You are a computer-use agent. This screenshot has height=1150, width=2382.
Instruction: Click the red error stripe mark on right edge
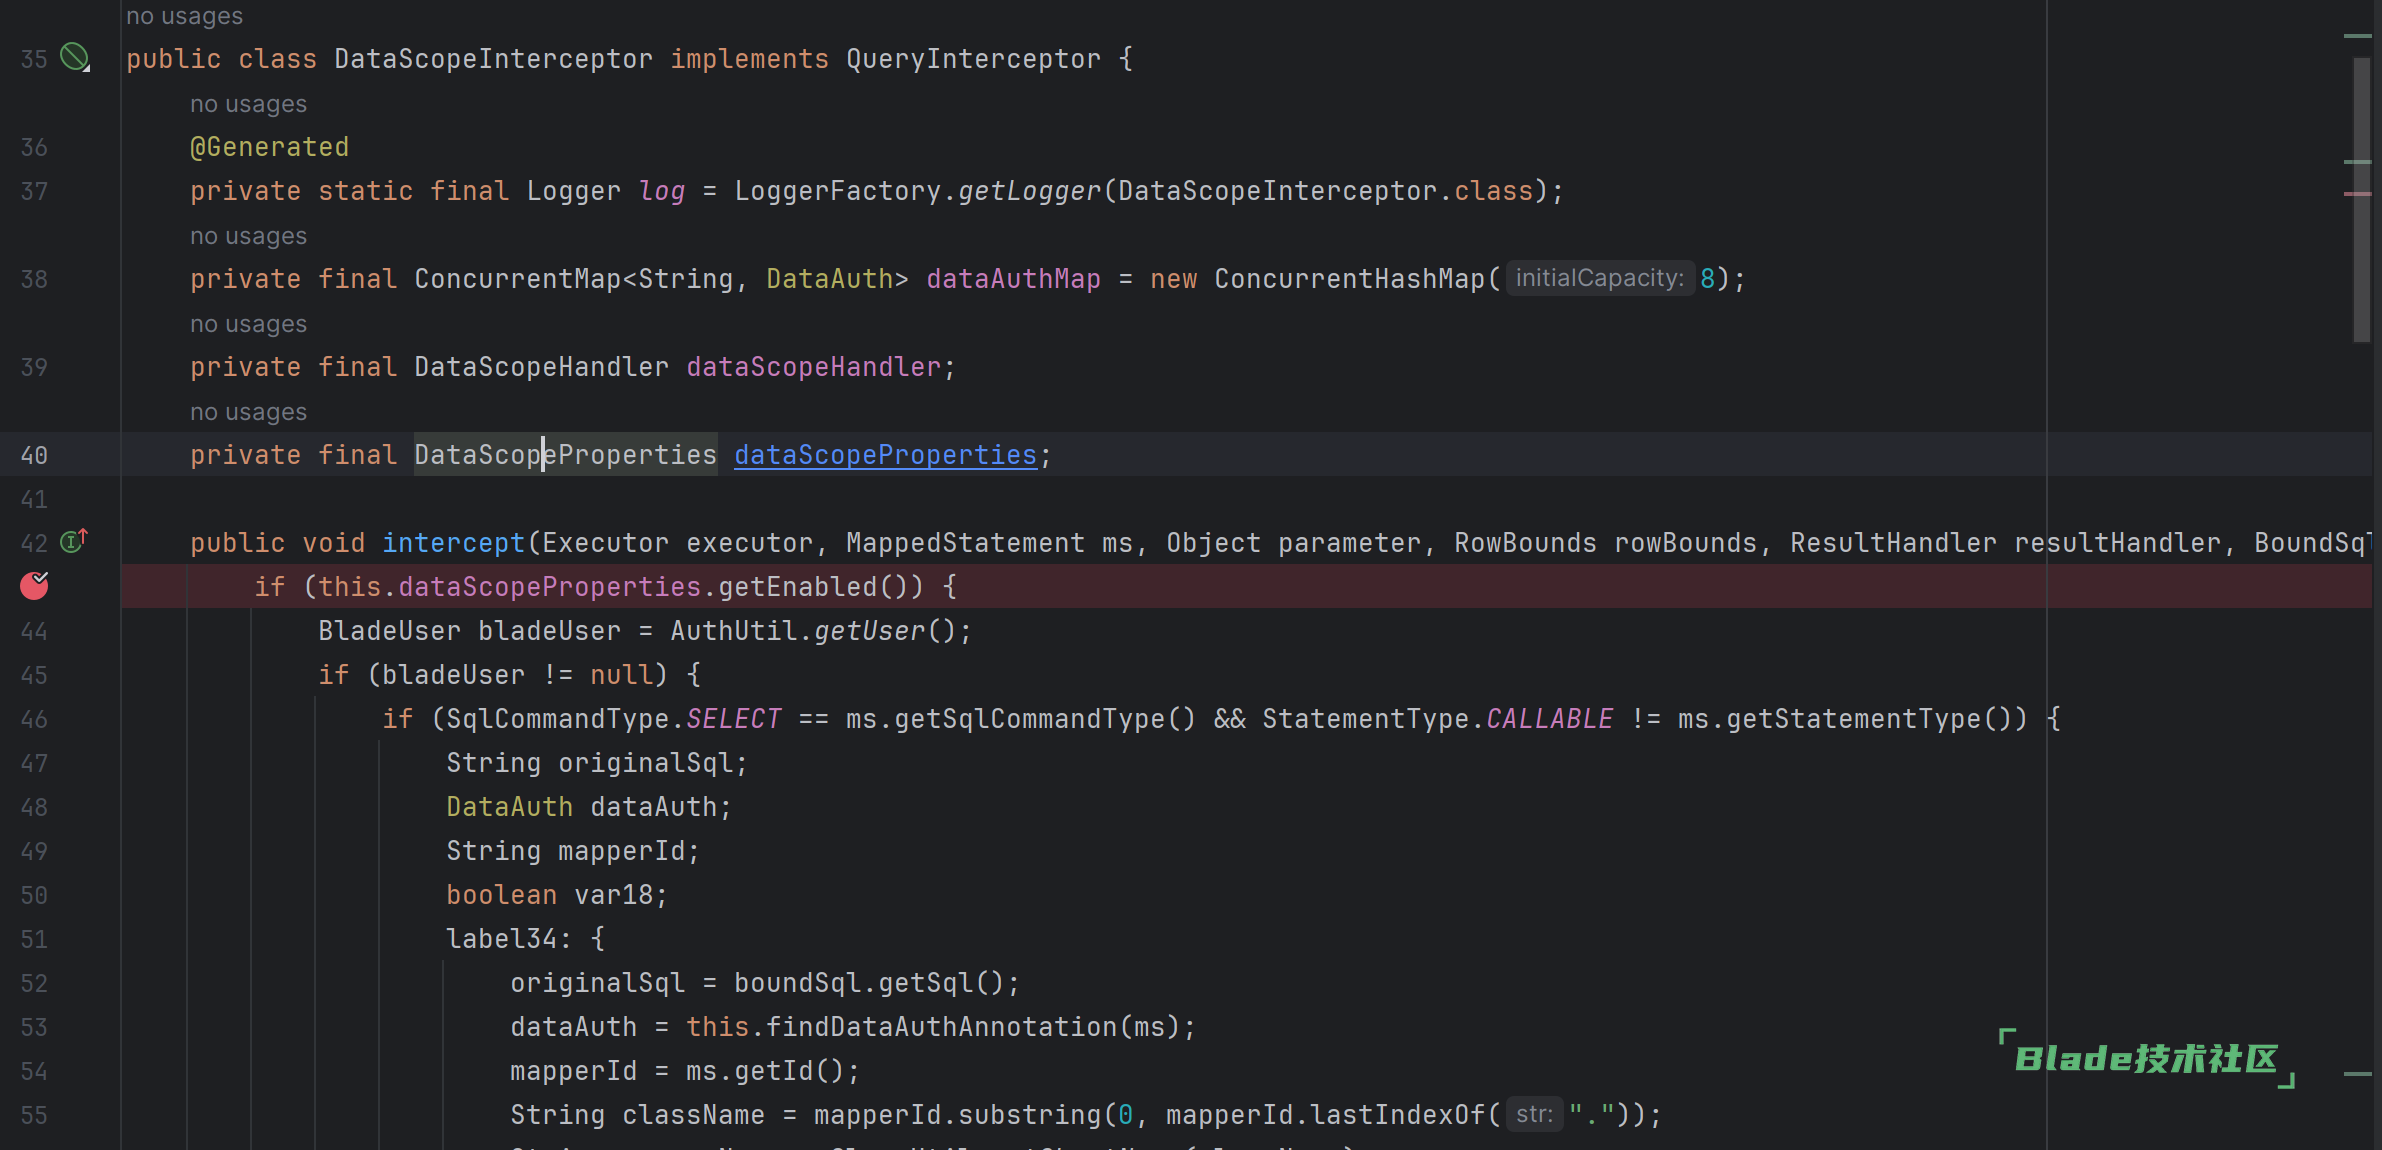[2357, 194]
